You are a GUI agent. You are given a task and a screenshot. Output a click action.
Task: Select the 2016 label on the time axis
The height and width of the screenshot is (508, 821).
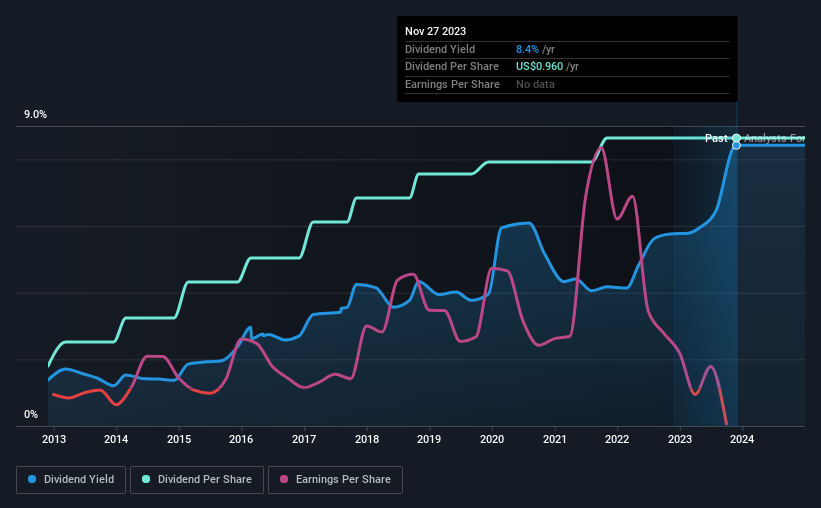coord(241,439)
